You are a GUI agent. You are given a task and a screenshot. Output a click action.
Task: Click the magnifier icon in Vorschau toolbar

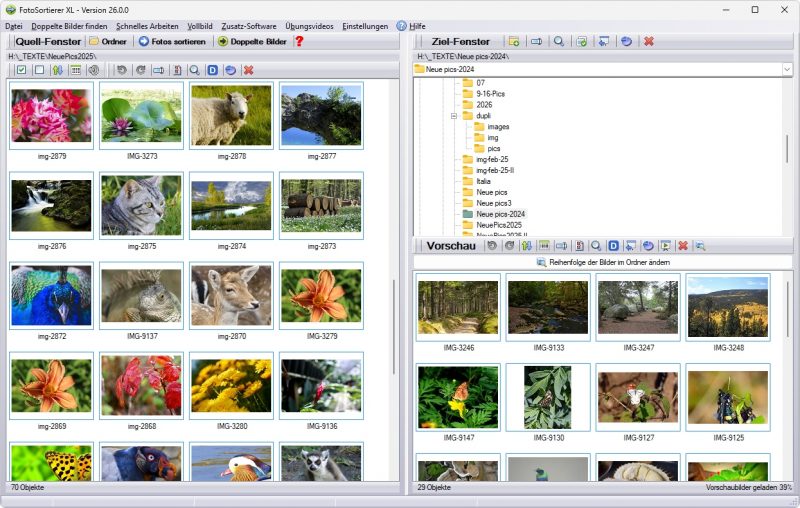click(x=596, y=246)
